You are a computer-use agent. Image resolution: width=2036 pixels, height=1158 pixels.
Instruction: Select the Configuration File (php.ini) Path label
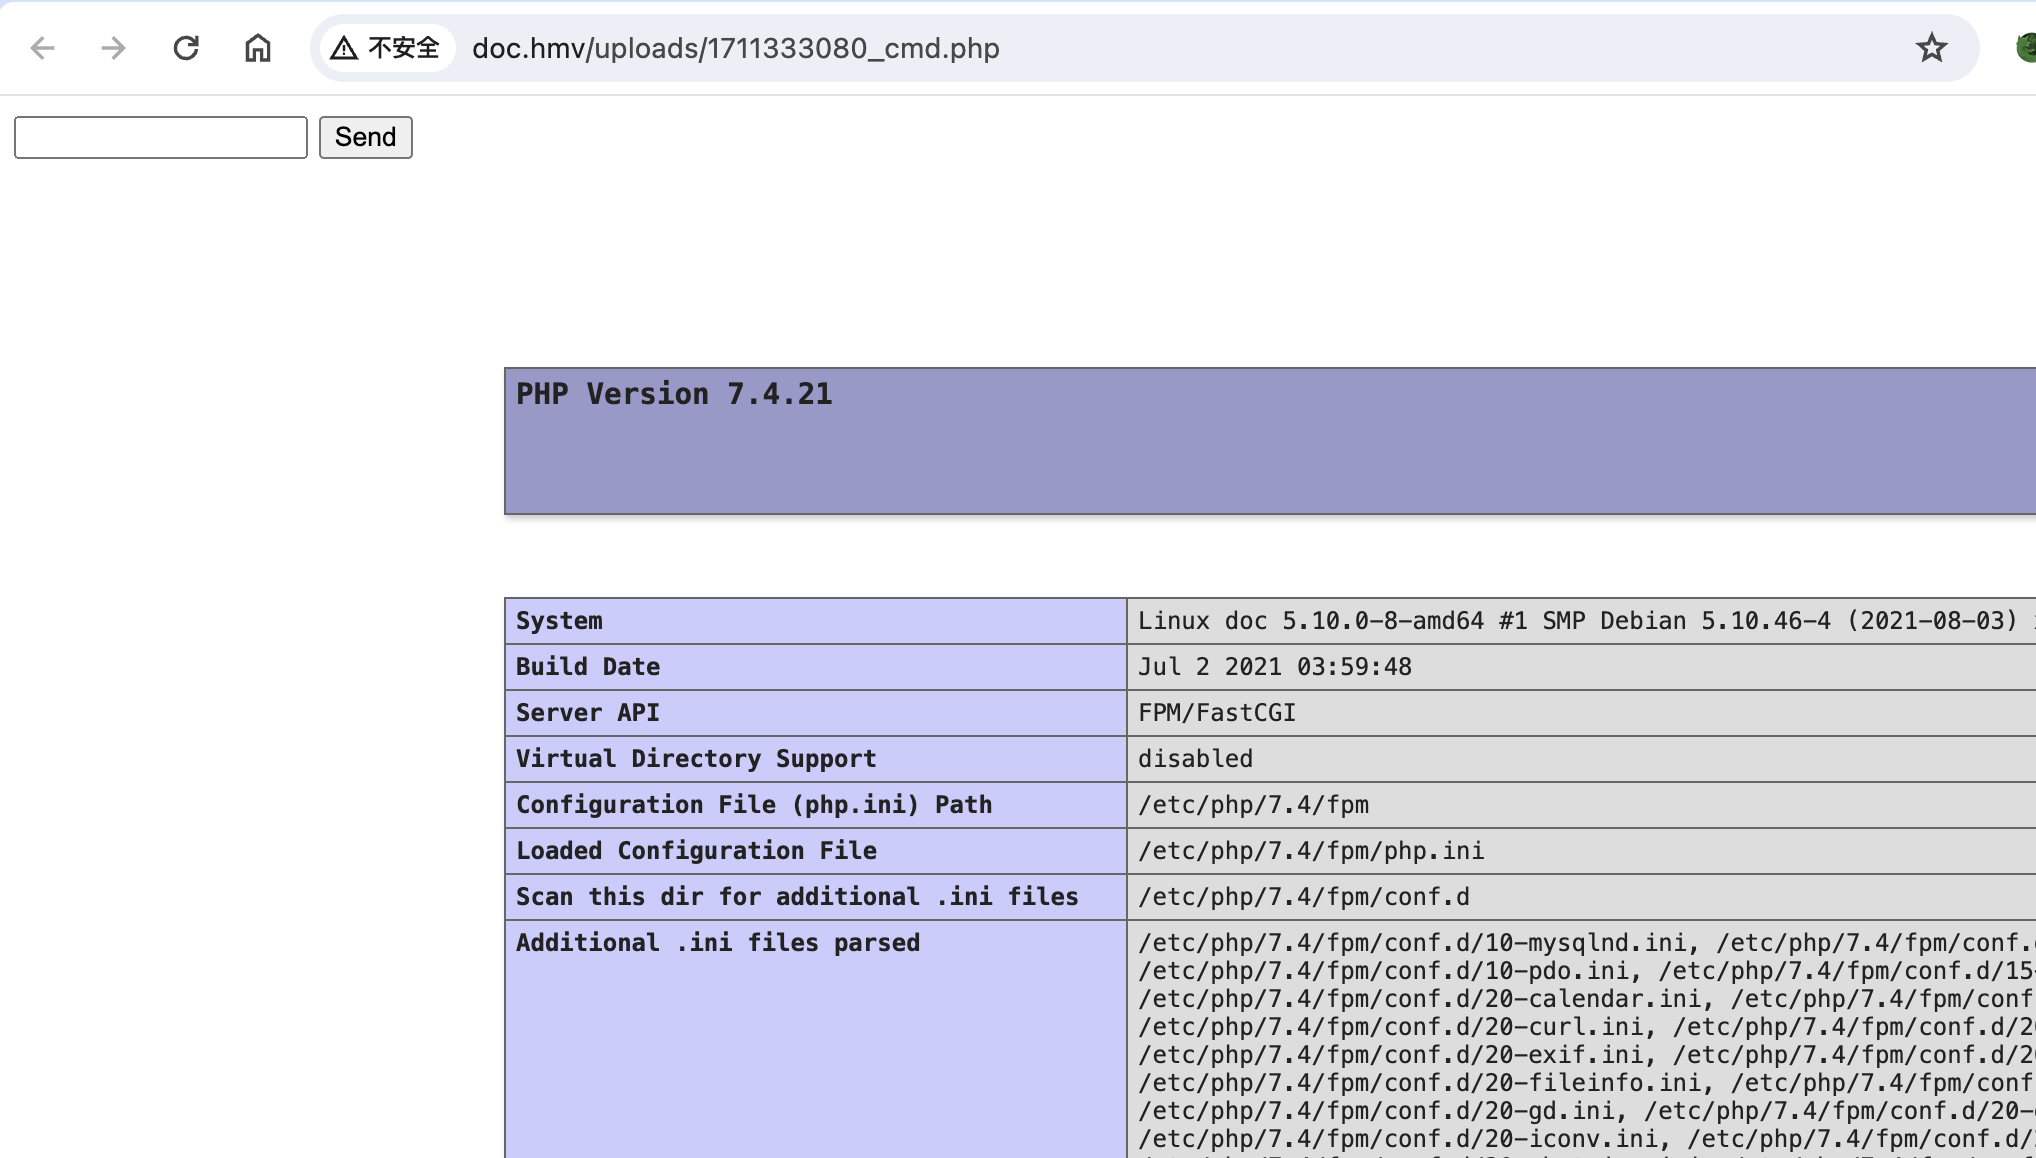[x=754, y=805]
